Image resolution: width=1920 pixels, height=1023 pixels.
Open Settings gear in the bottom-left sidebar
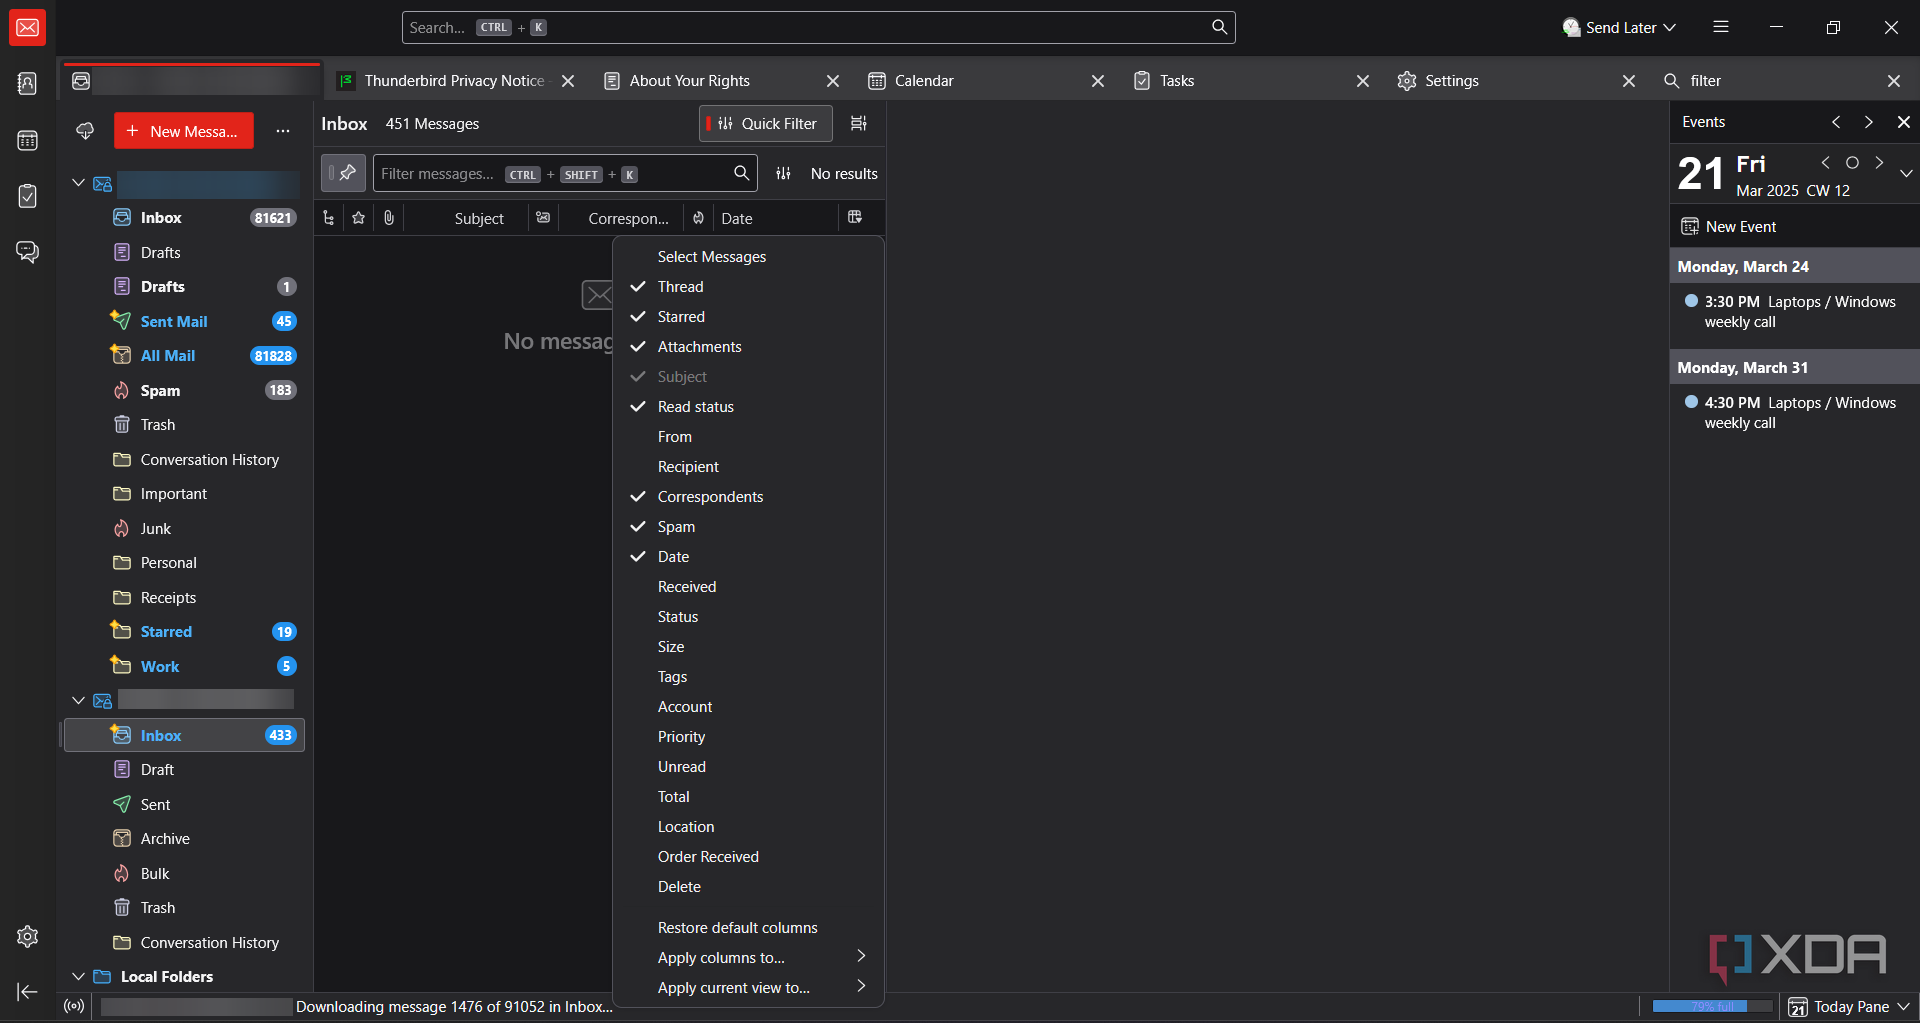[28, 936]
